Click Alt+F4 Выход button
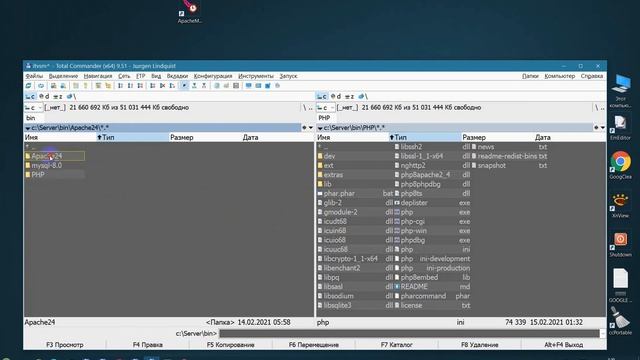The height and width of the screenshot is (360, 640). pyautogui.click(x=563, y=345)
